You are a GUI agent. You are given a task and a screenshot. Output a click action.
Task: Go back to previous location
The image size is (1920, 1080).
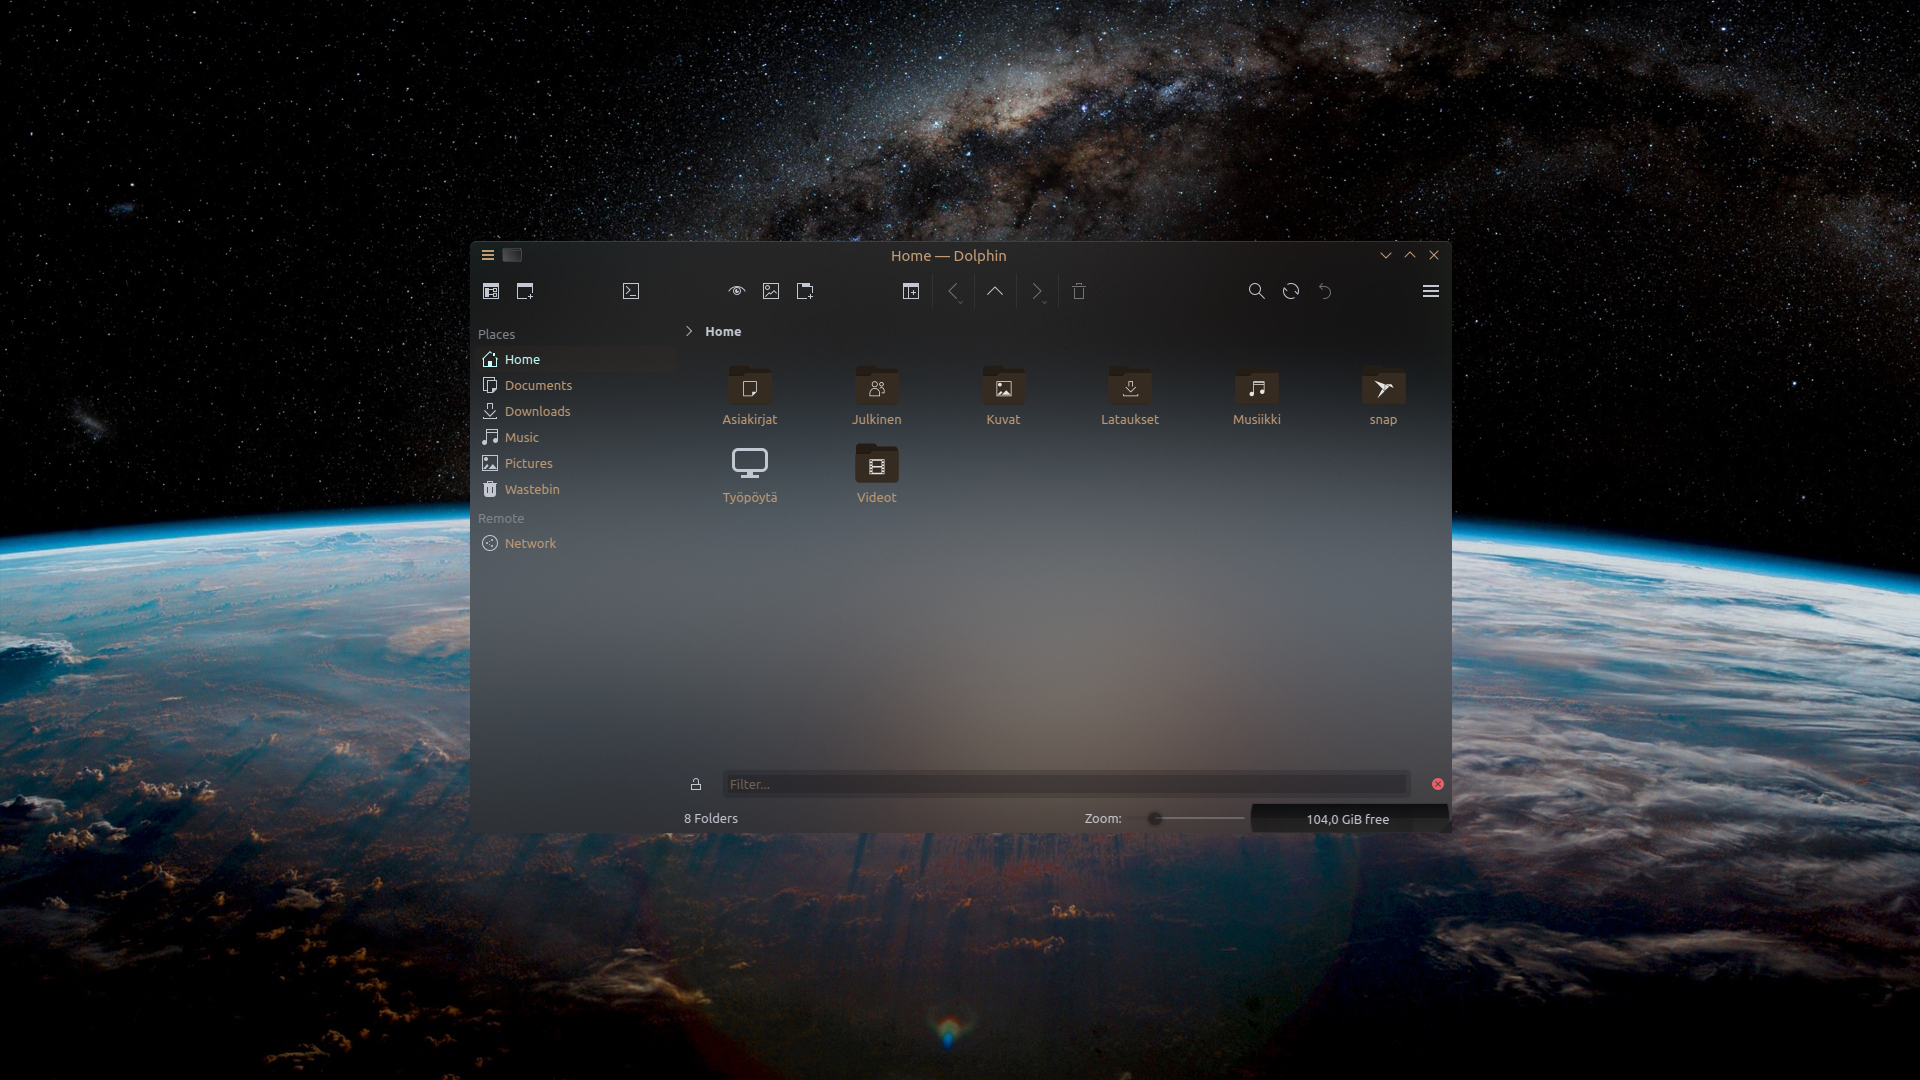tap(953, 291)
